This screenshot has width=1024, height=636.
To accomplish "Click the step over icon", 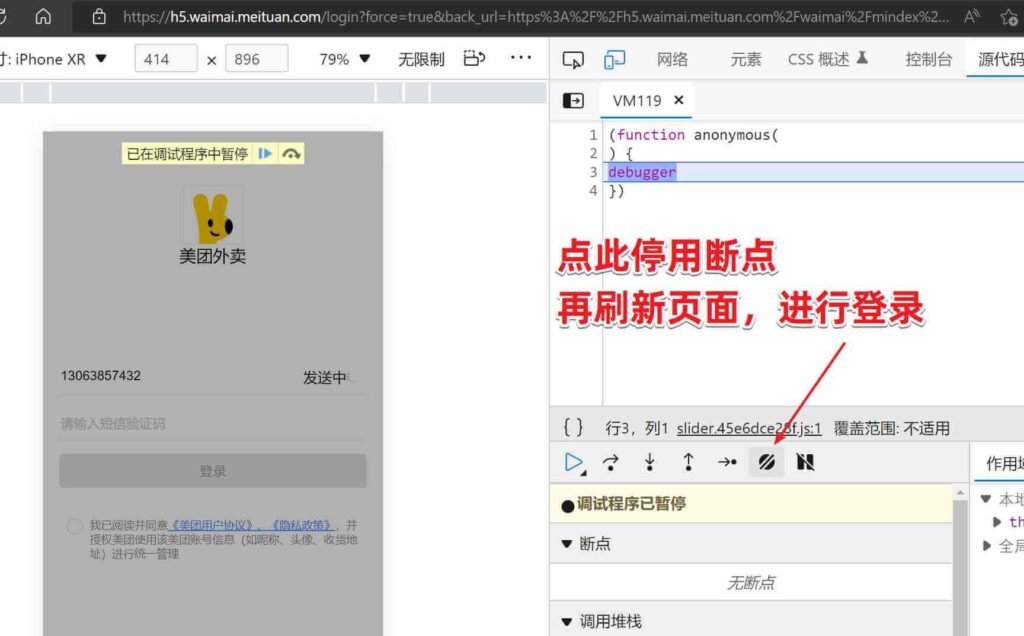I will [x=611, y=462].
